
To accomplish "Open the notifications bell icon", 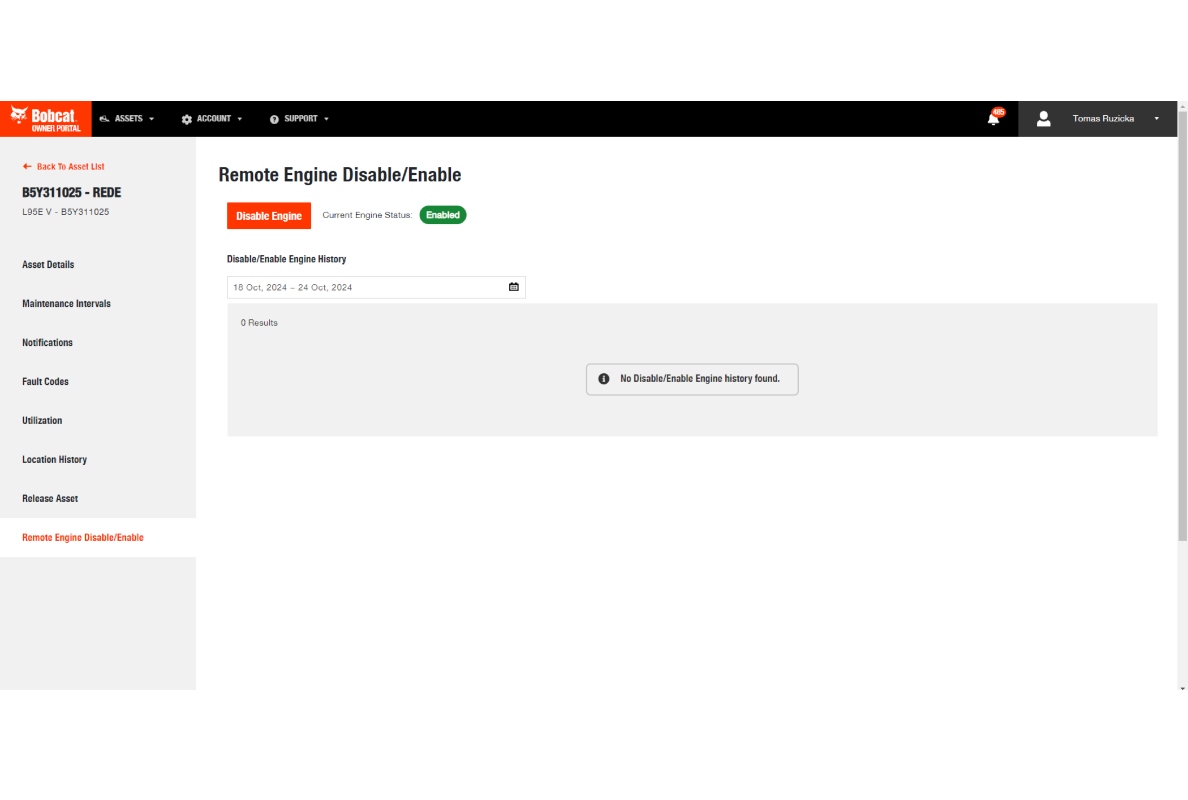I will [x=993, y=118].
